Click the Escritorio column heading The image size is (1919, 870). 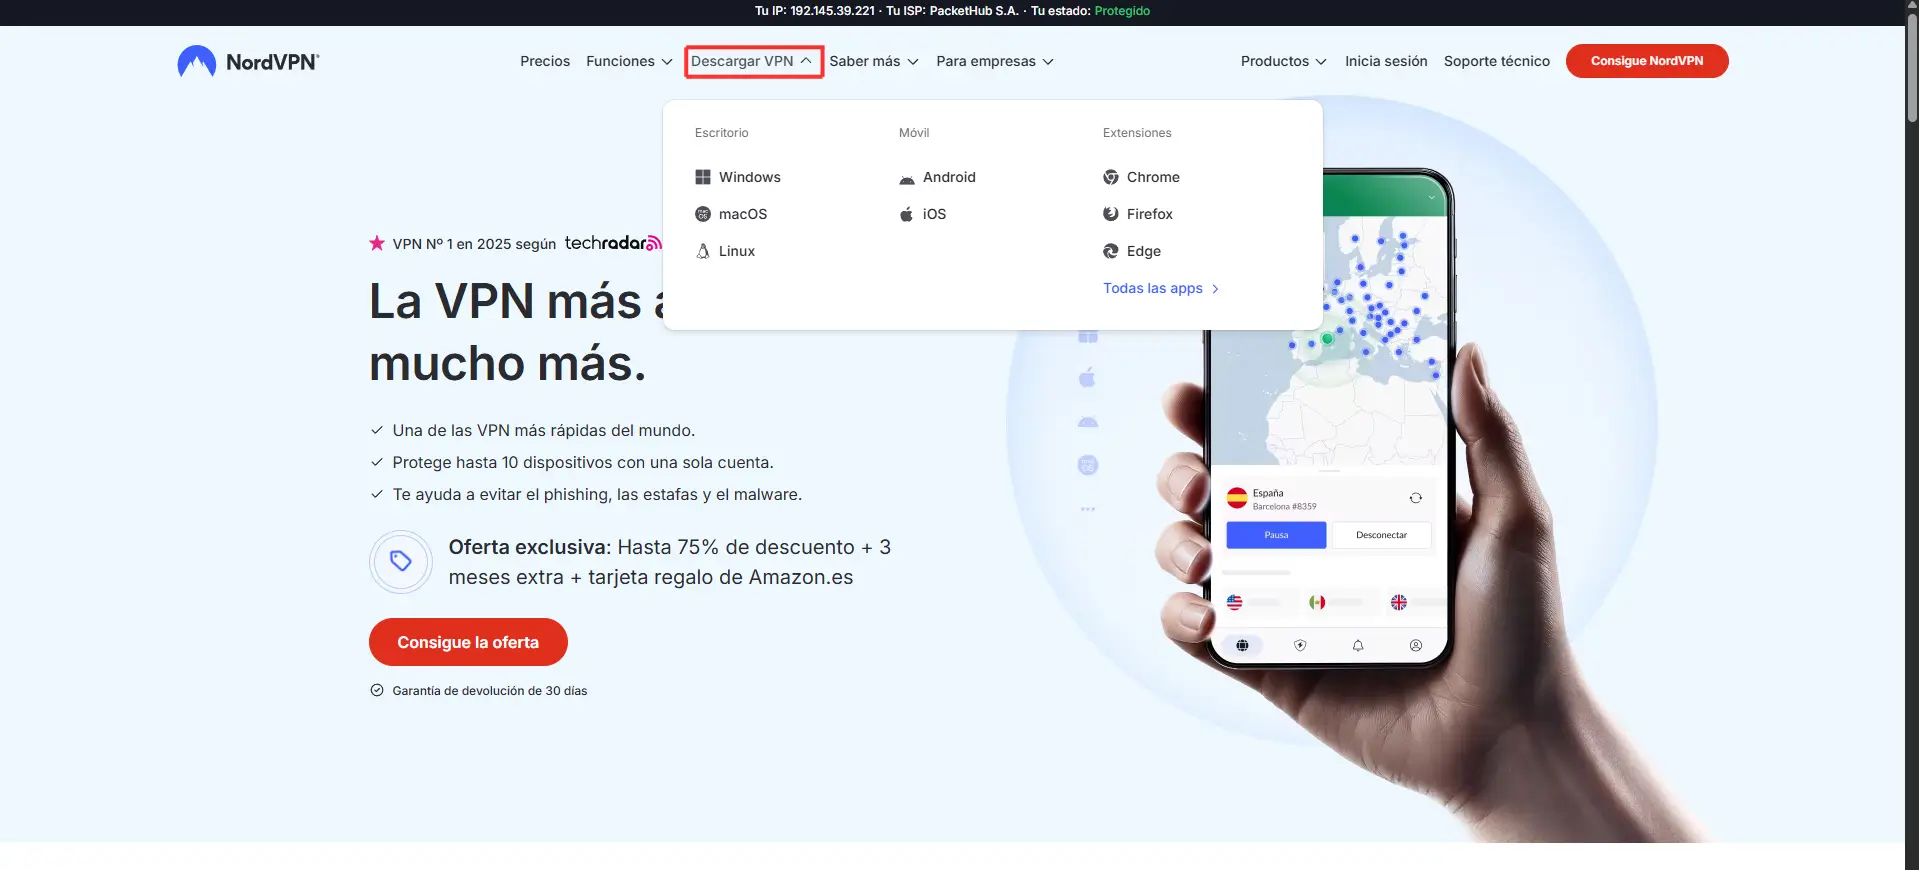[x=722, y=133]
